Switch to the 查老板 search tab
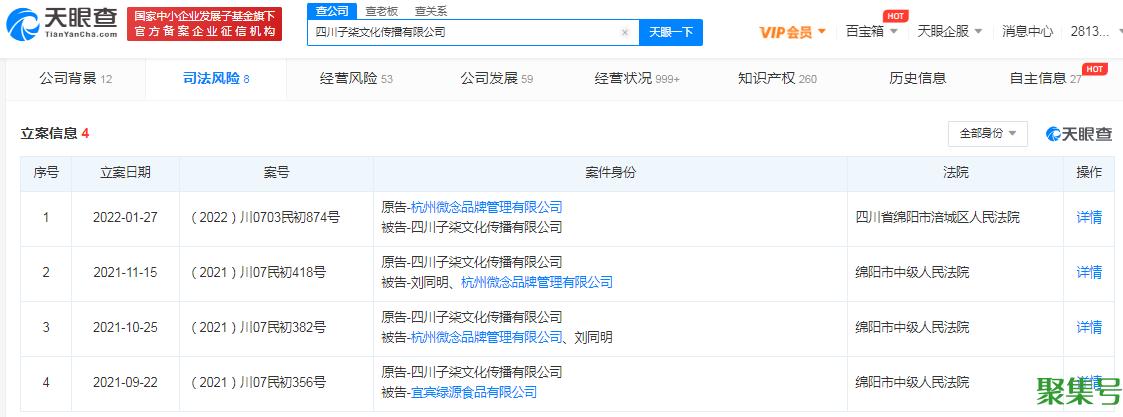 (x=380, y=10)
